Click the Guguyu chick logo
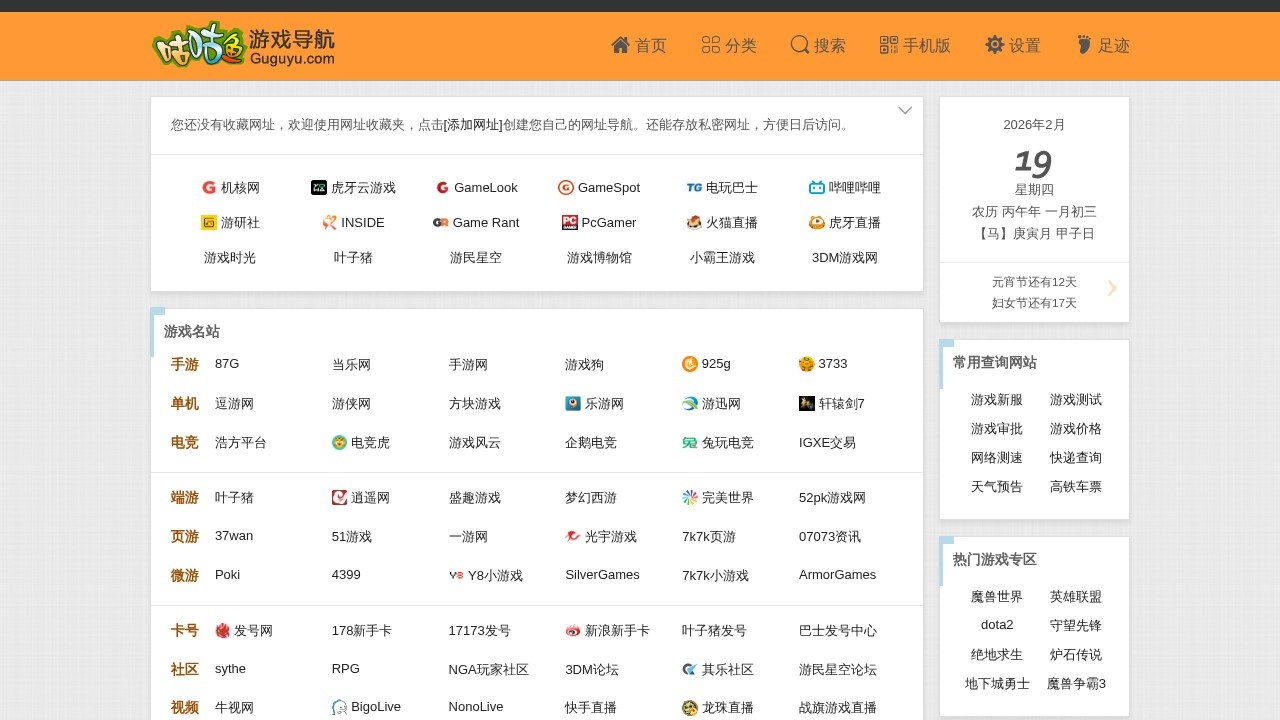 (x=196, y=43)
